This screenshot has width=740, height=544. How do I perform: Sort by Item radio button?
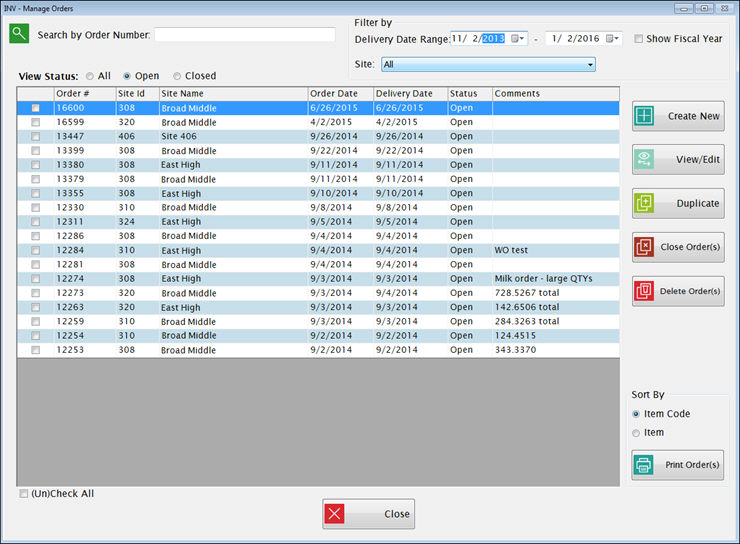(x=637, y=433)
